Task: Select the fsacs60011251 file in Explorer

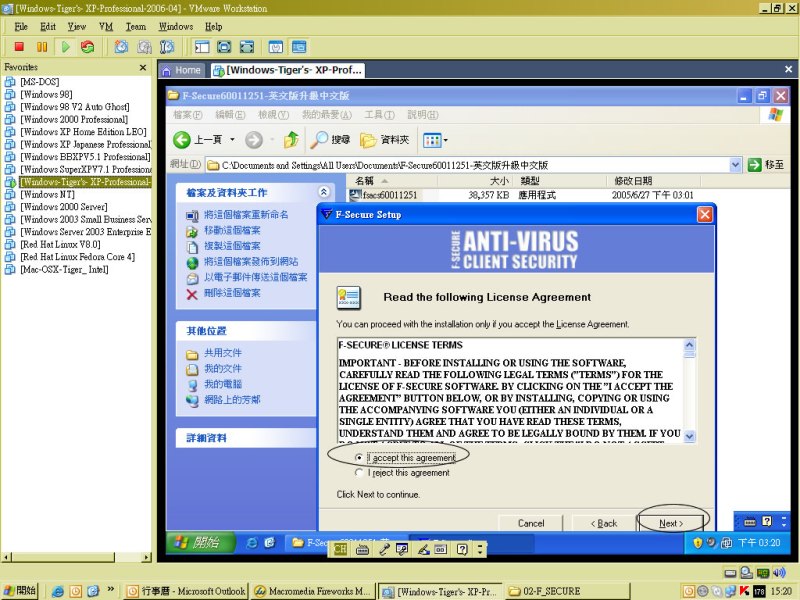Action: coord(389,195)
